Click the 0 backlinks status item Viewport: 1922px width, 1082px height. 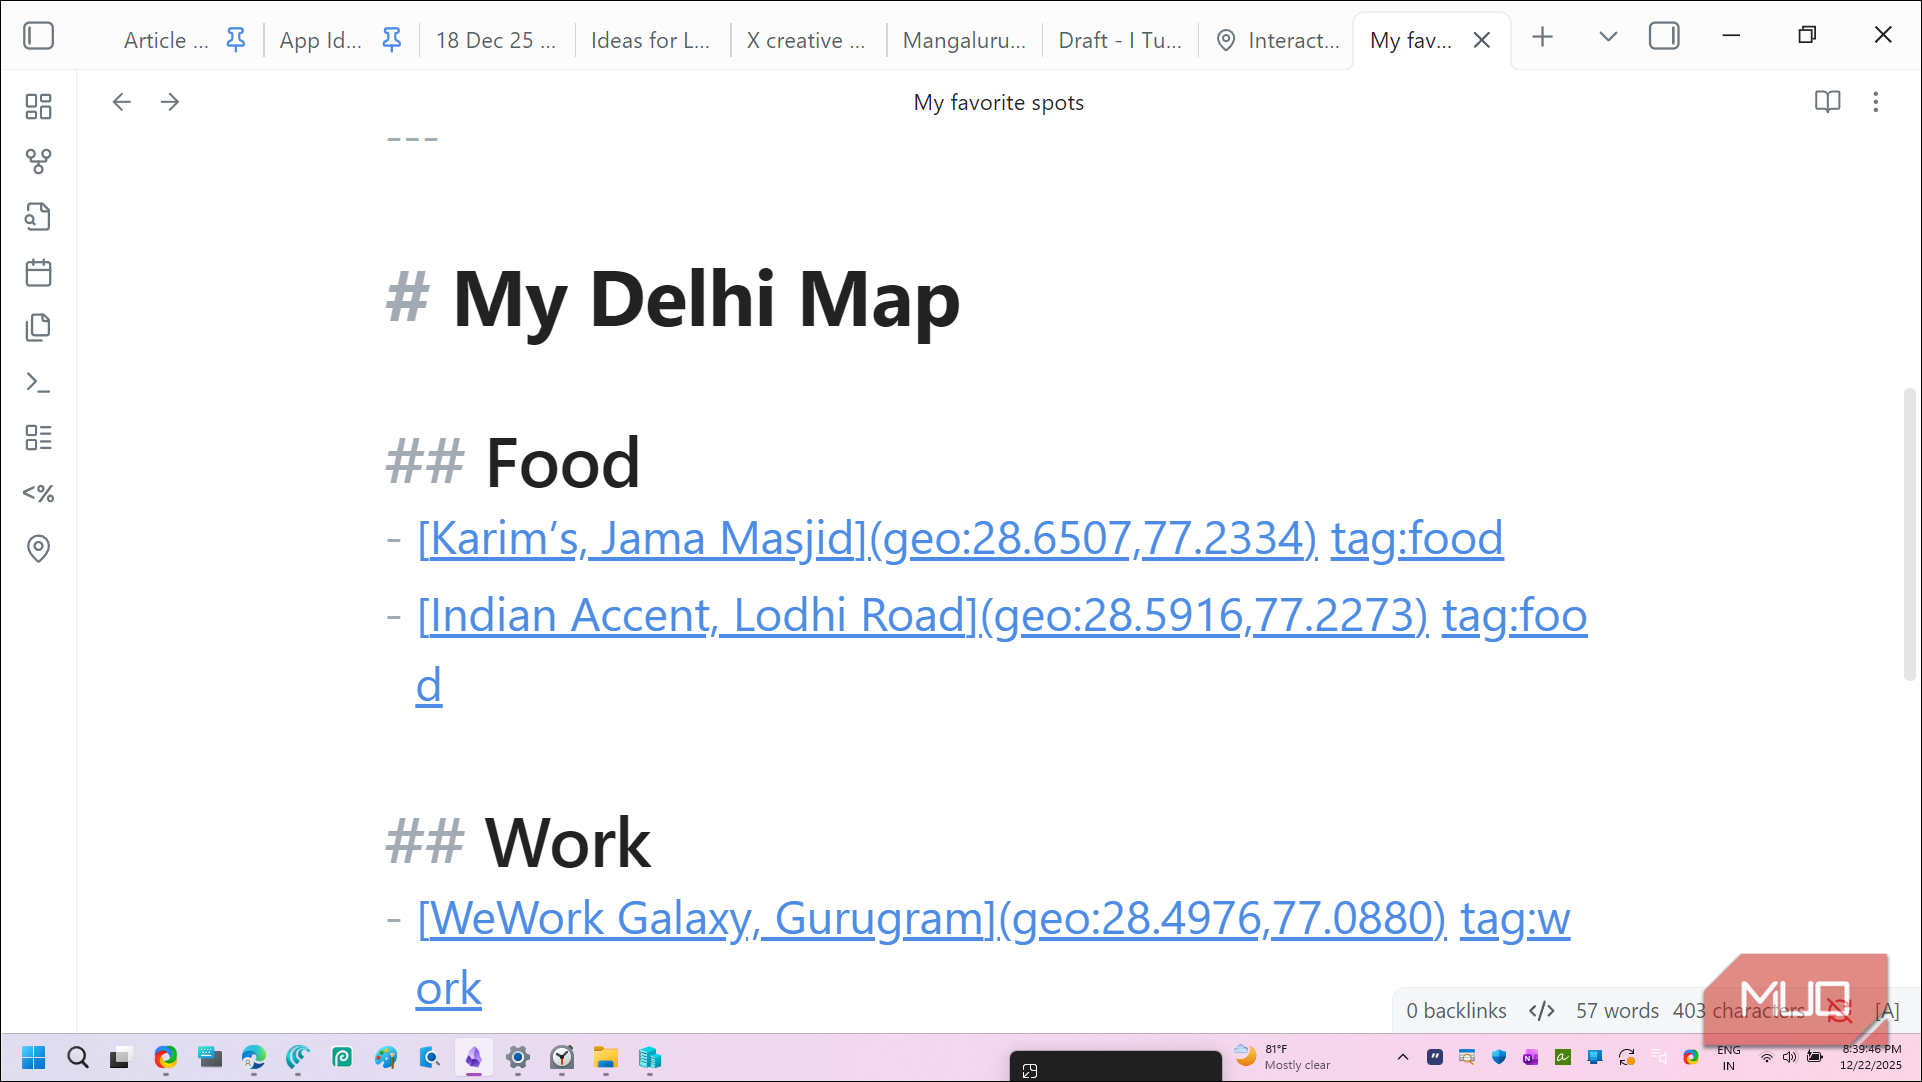(x=1456, y=1011)
